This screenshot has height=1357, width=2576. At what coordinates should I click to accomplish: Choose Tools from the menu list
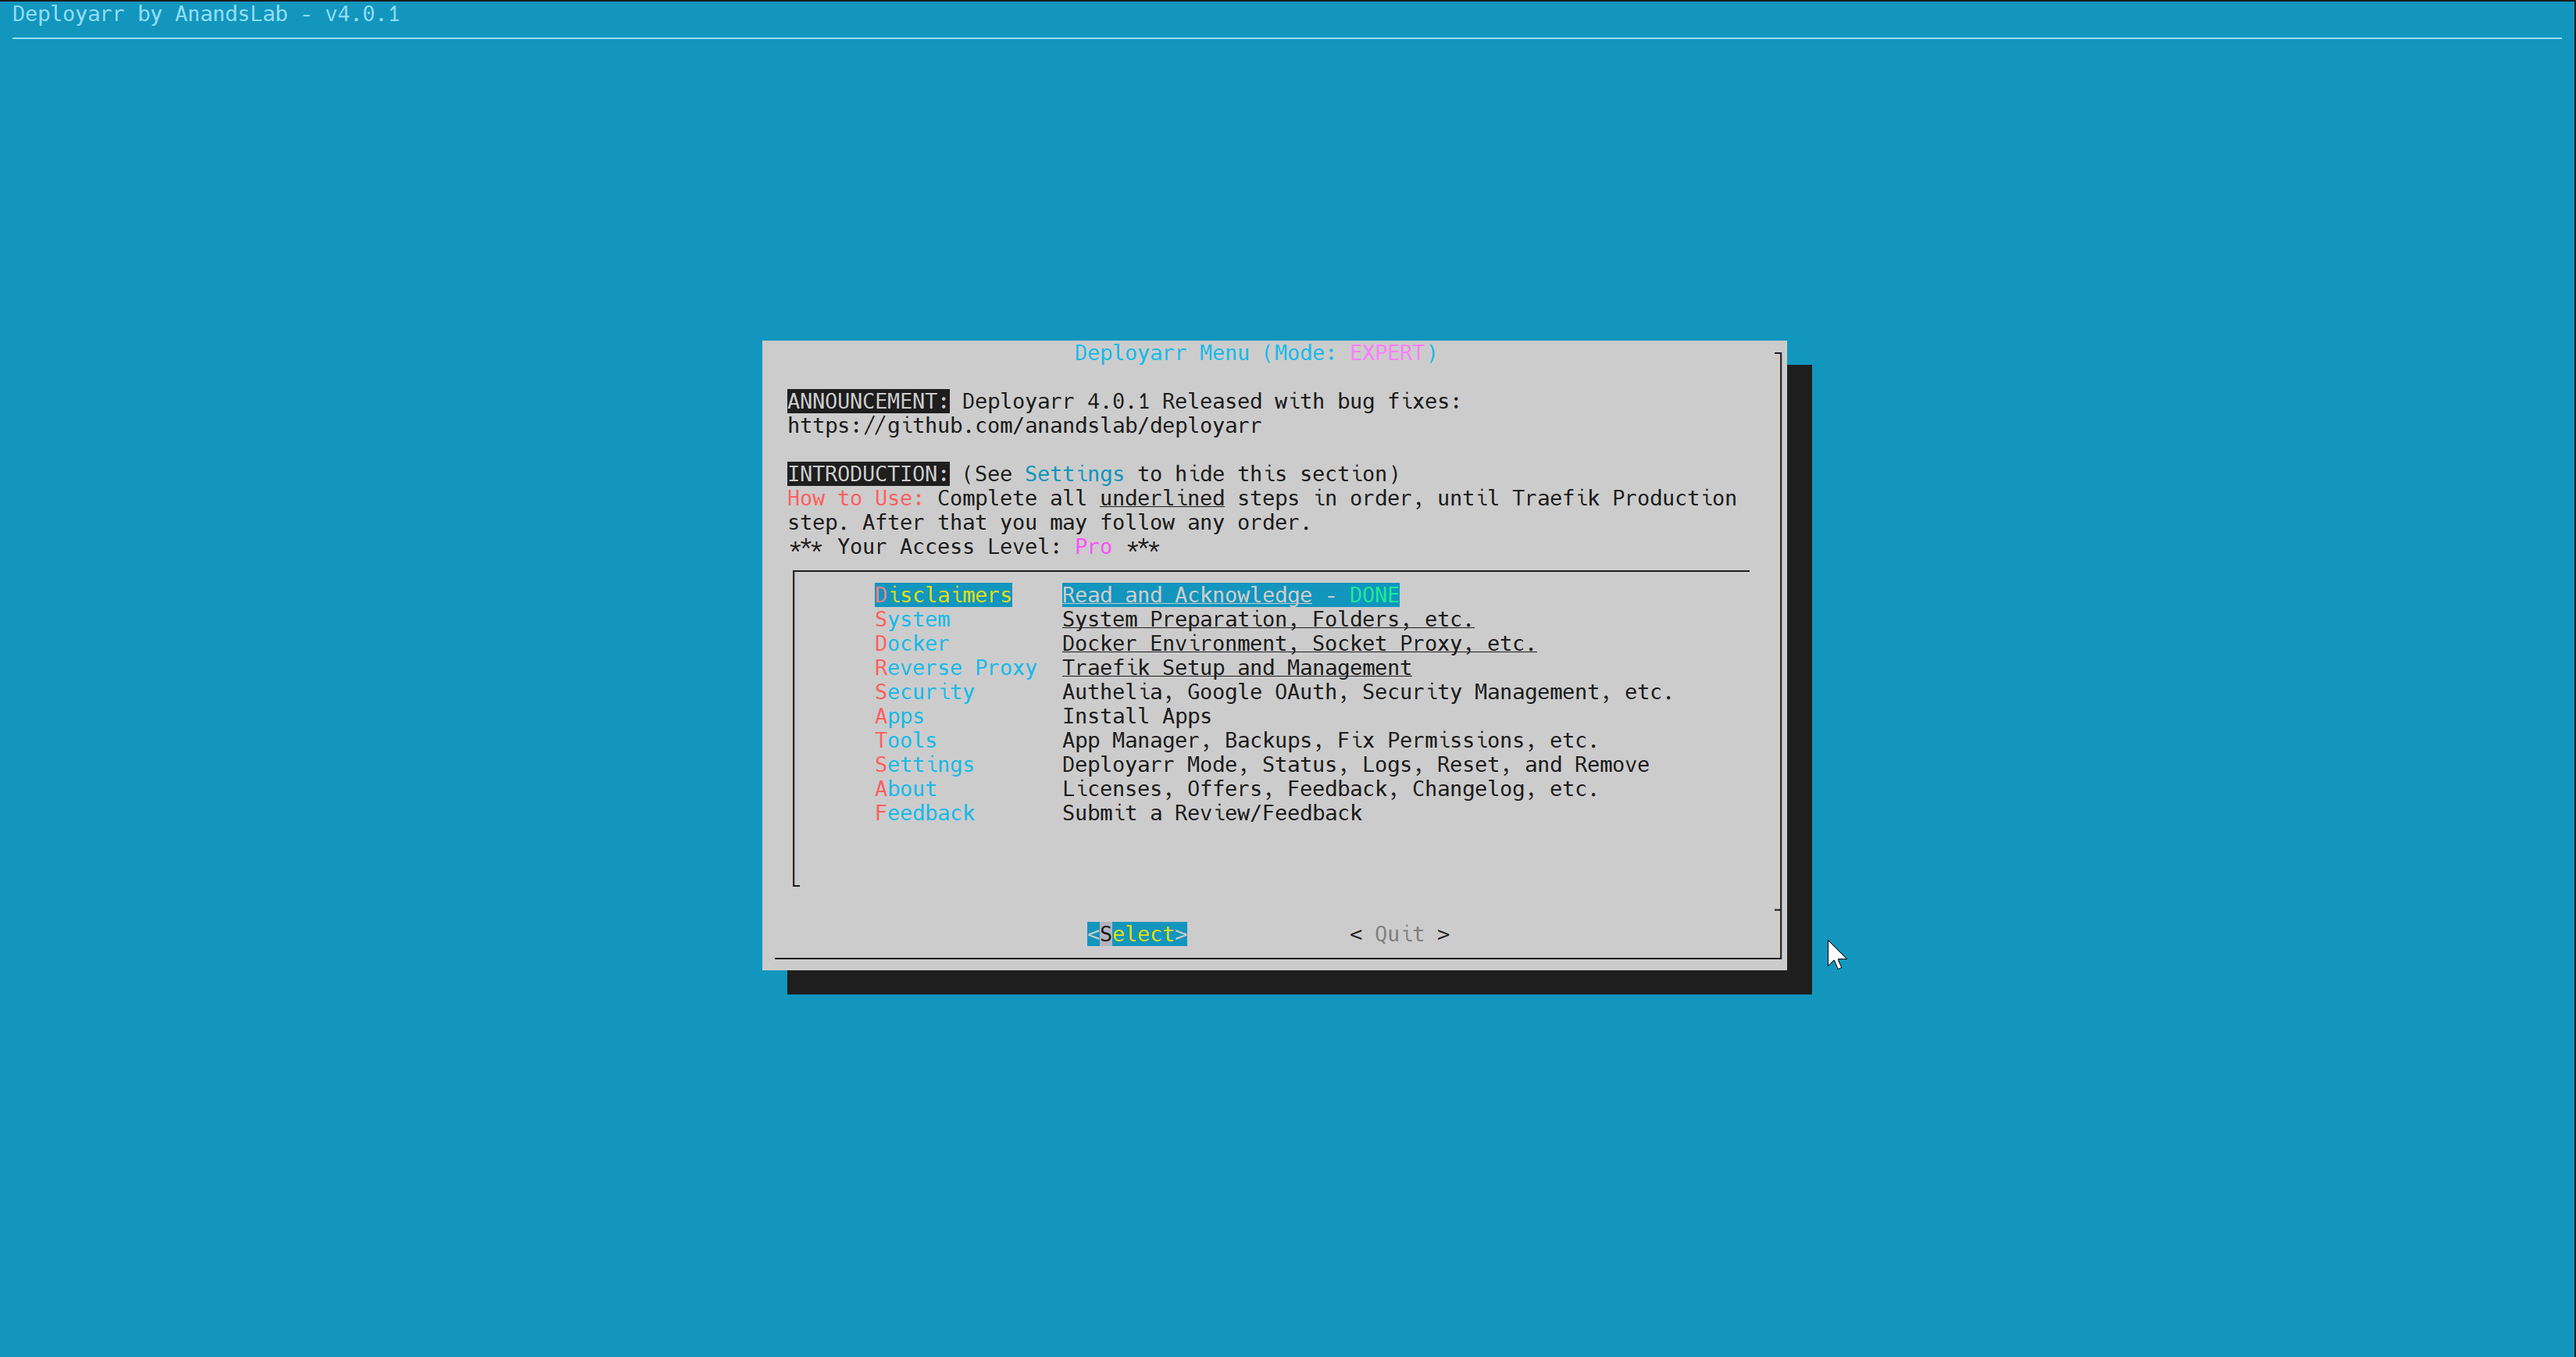[x=905, y=740]
